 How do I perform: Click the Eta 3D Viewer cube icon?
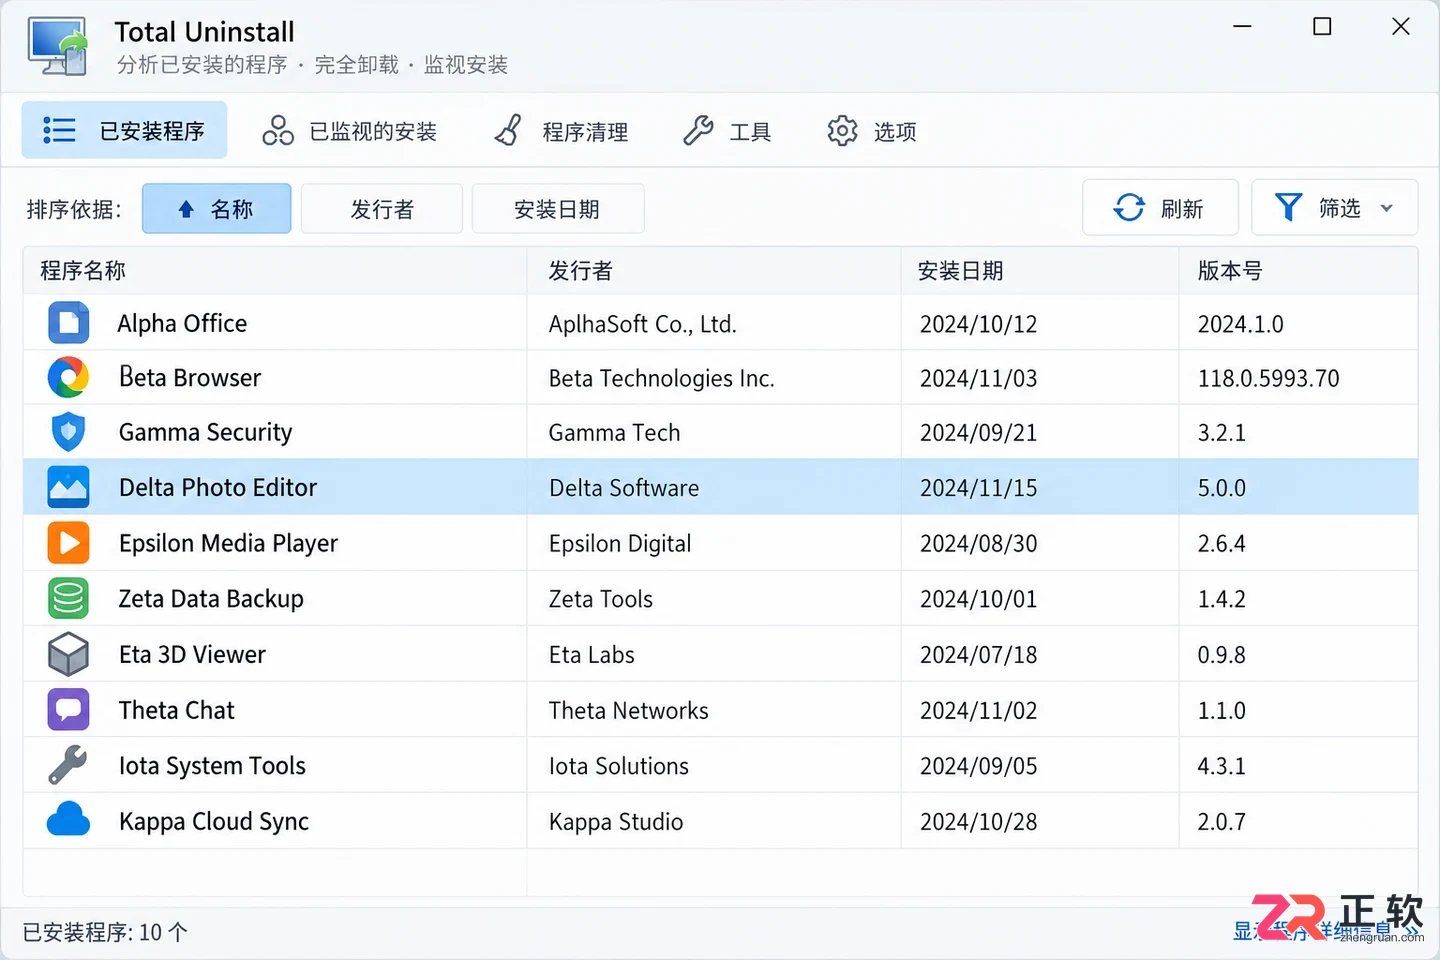(x=68, y=654)
